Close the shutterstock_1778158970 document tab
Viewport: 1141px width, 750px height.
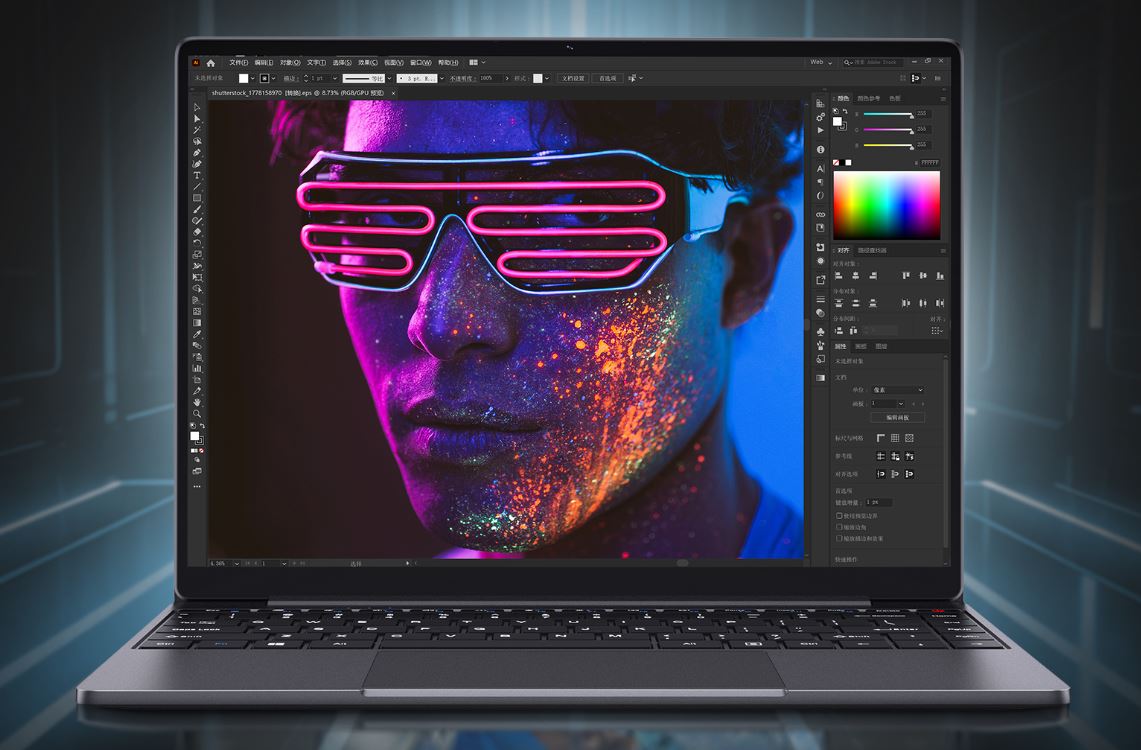(x=393, y=93)
